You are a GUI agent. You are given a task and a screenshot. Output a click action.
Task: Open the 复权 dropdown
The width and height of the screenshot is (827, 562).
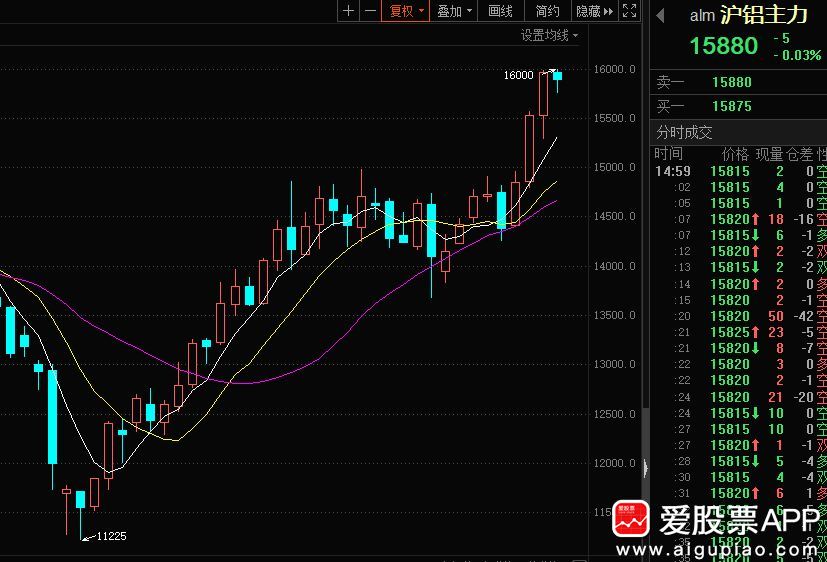(406, 11)
